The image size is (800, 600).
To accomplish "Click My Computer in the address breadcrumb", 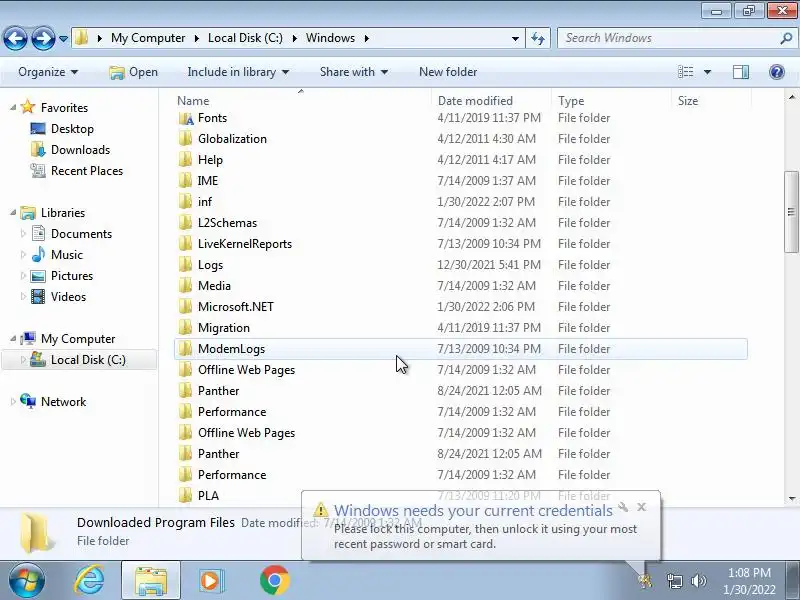I will click(x=148, y=38).
